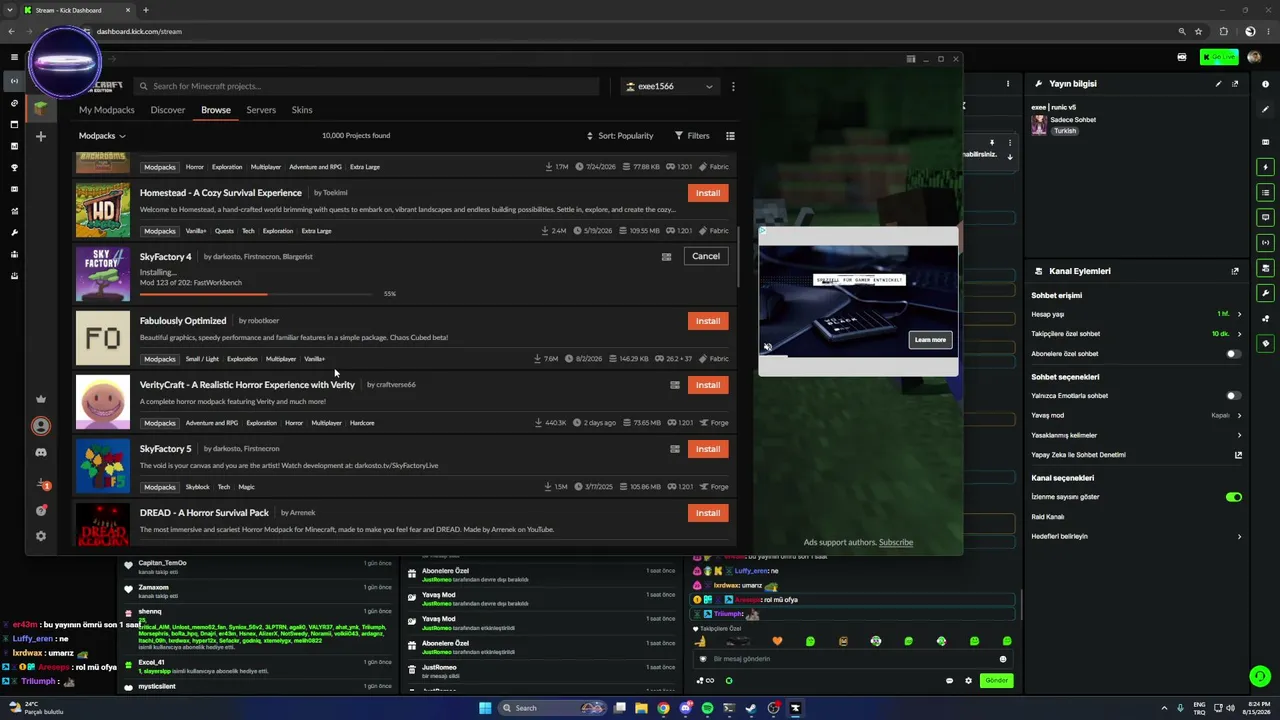The width and height of the screenshot is (1280, 720).
Task: Open the CurseForge three-dot options menu
Action: (733, 86)
